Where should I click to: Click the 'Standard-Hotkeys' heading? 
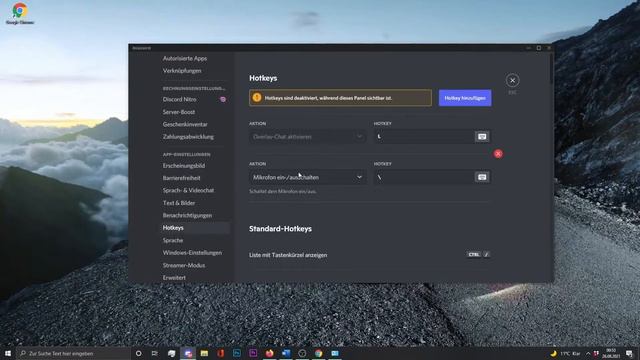click(x=280, y=229)
